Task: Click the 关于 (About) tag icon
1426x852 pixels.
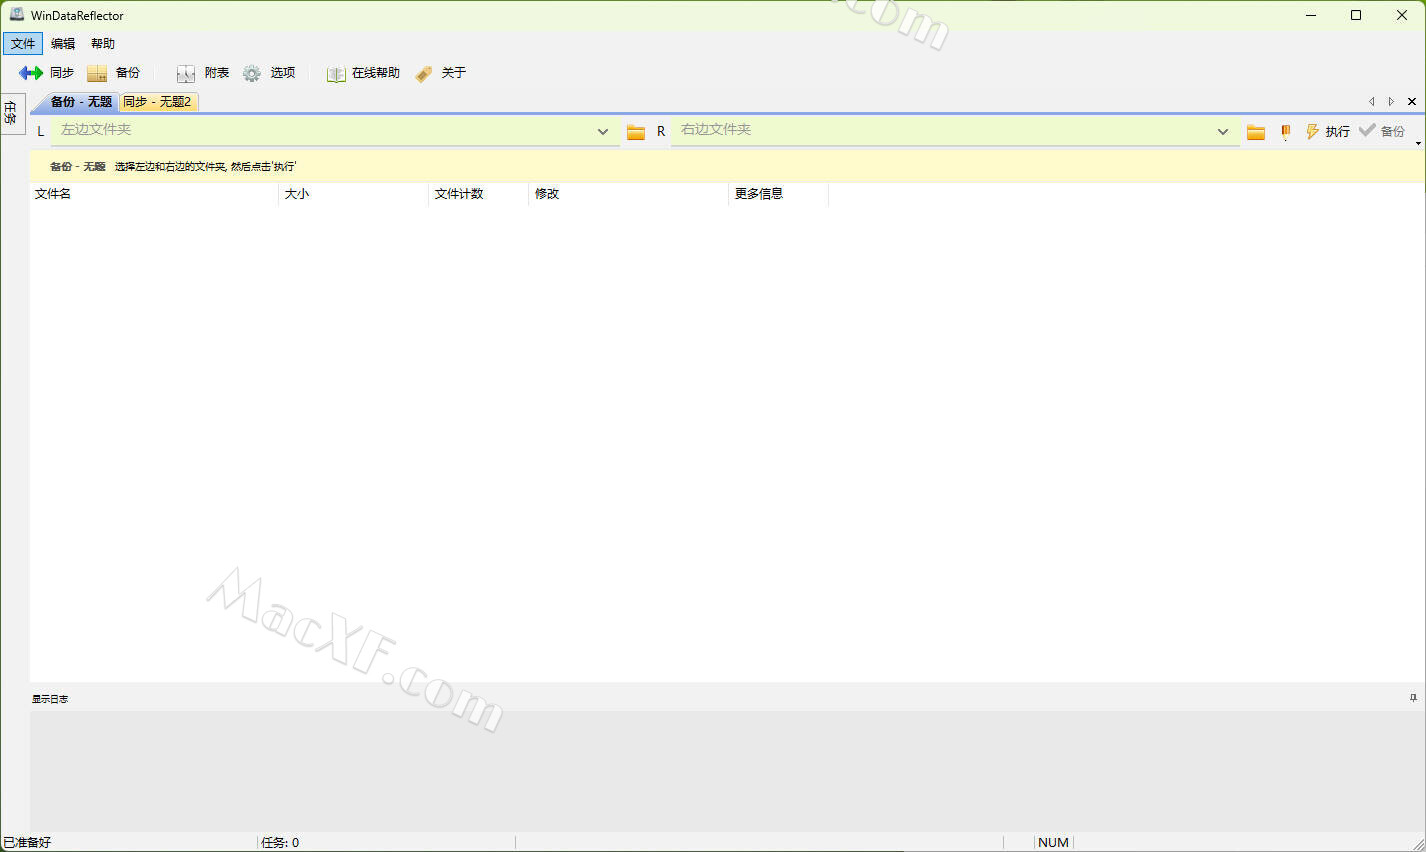Action: pos(424,73)
